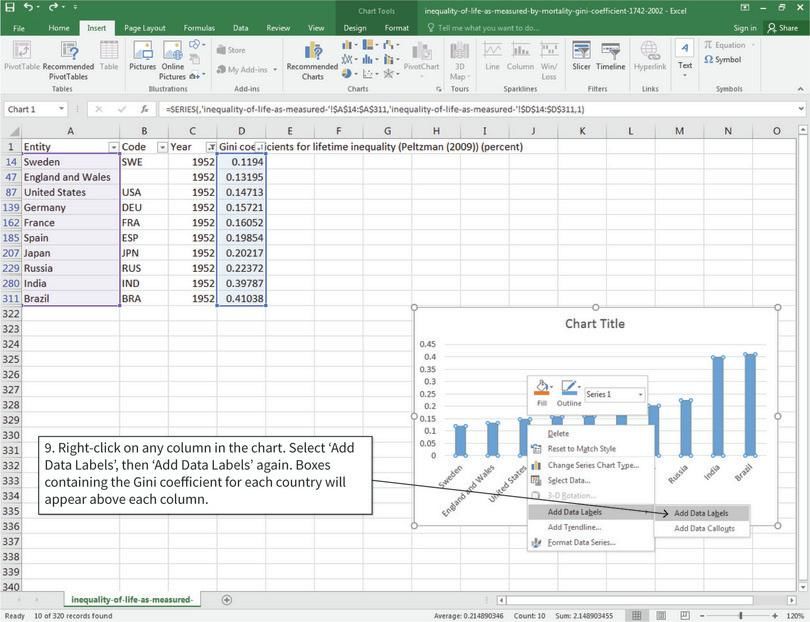
Task: Click the zoom in plus button
Action: coord(774,616)
